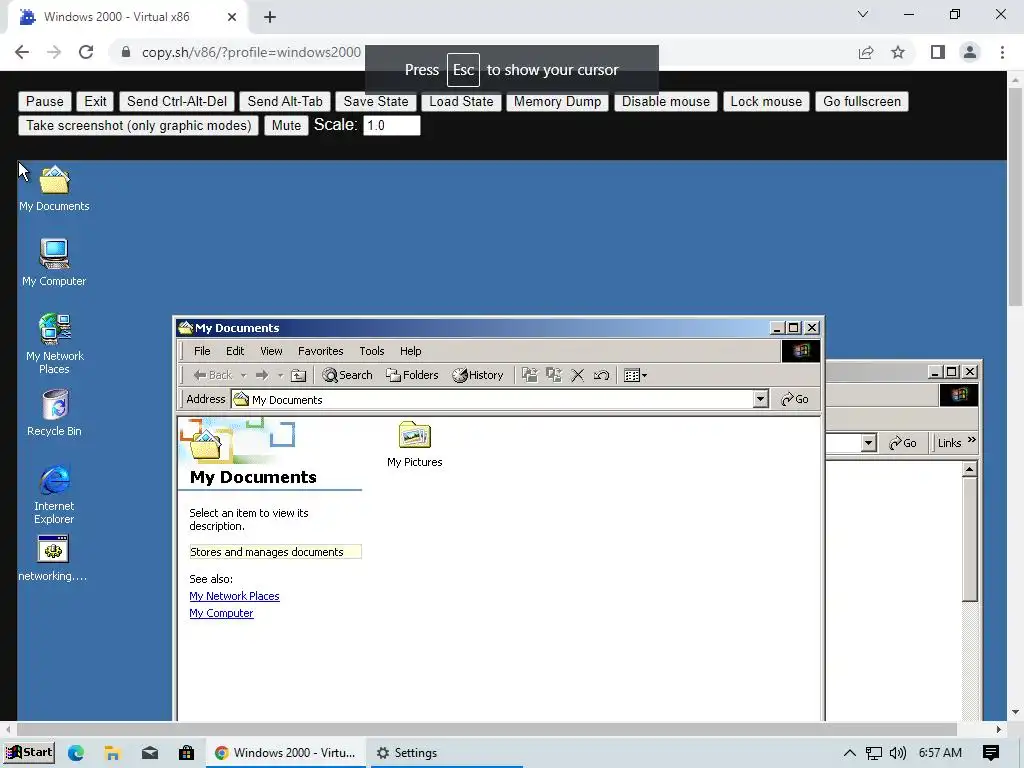
Task: Open the Favorites menu
Action: [x=321, y=351]
